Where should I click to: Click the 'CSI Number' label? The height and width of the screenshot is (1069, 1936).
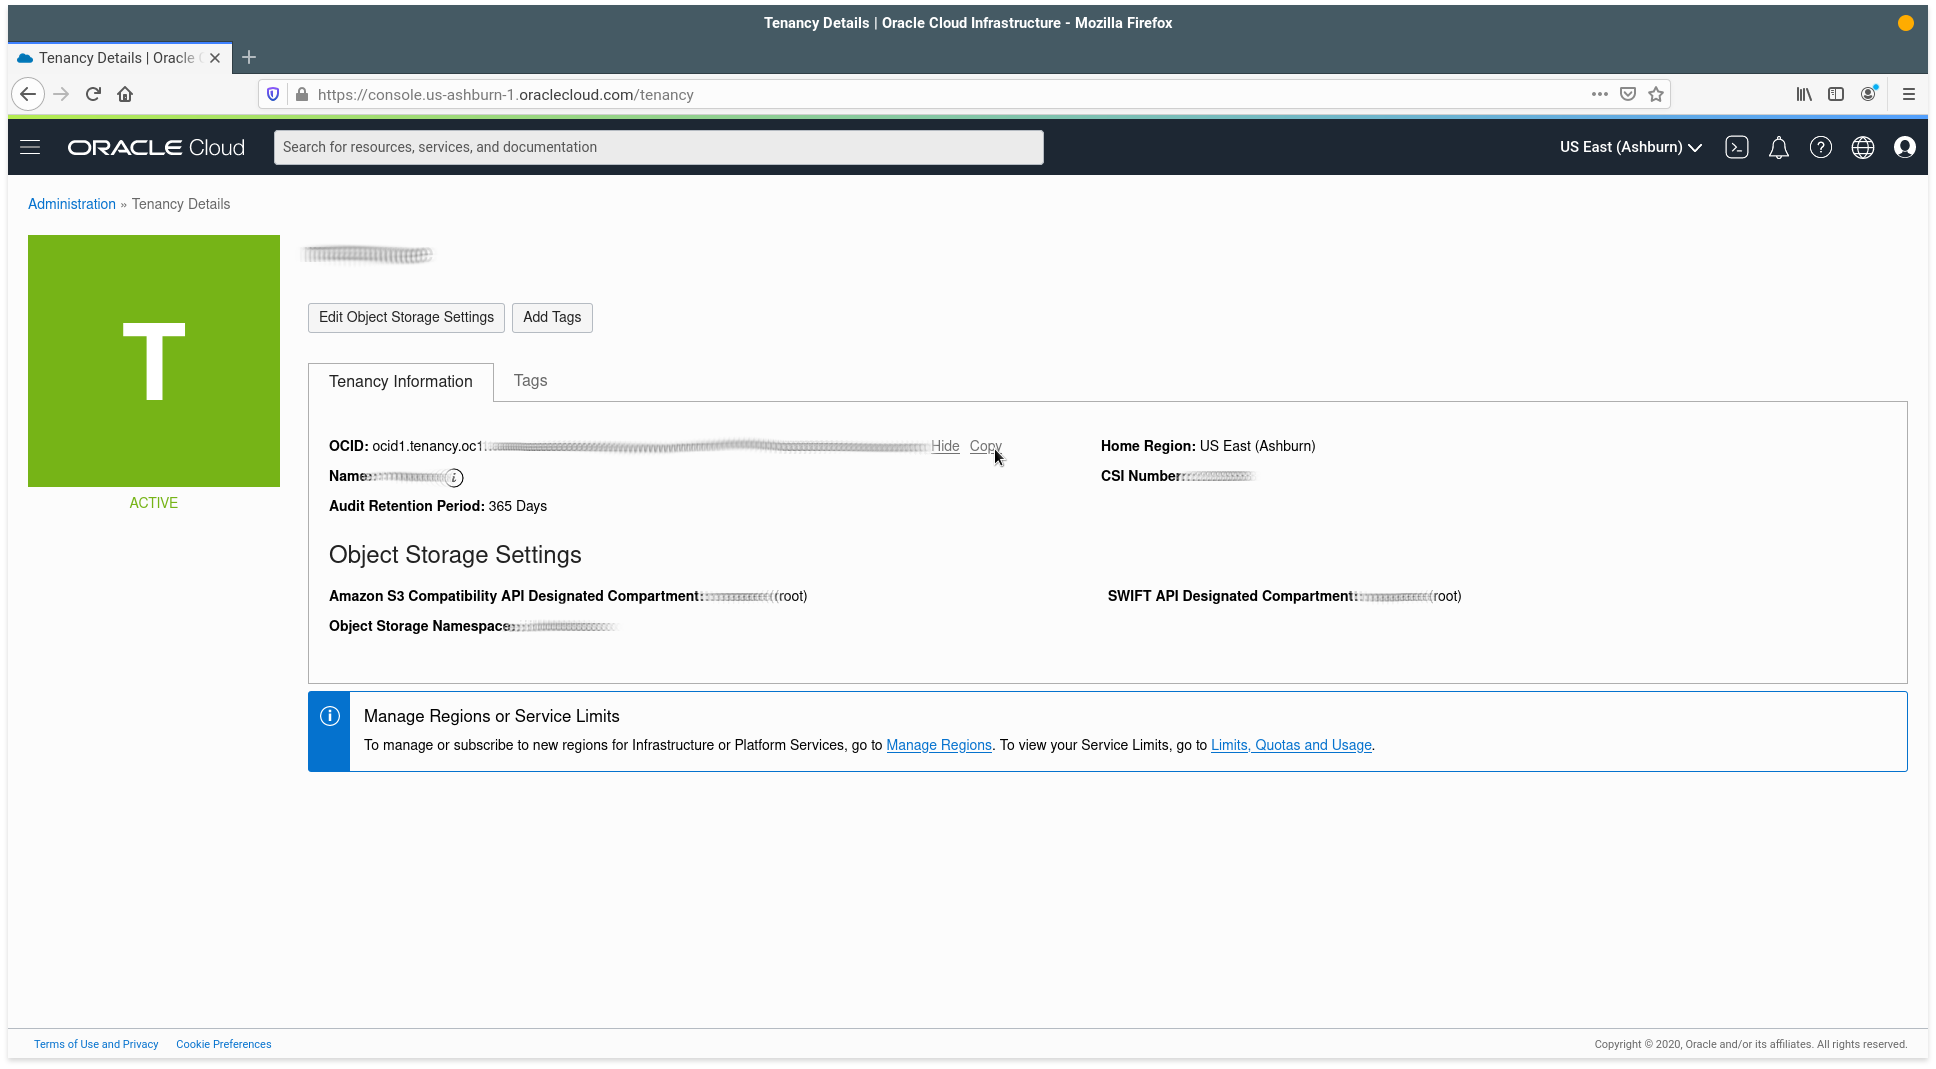pyautogui.click(x=1141, y=476)
